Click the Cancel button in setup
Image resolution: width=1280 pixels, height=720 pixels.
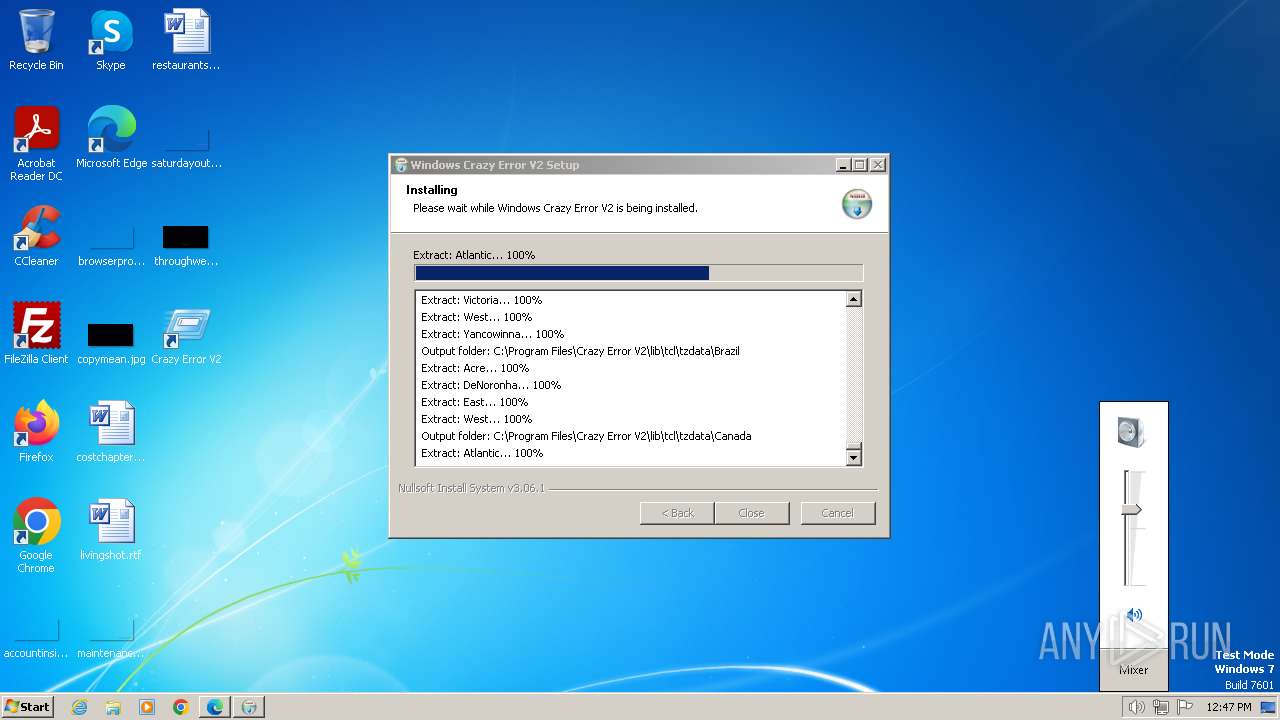(x=837, y=513)
